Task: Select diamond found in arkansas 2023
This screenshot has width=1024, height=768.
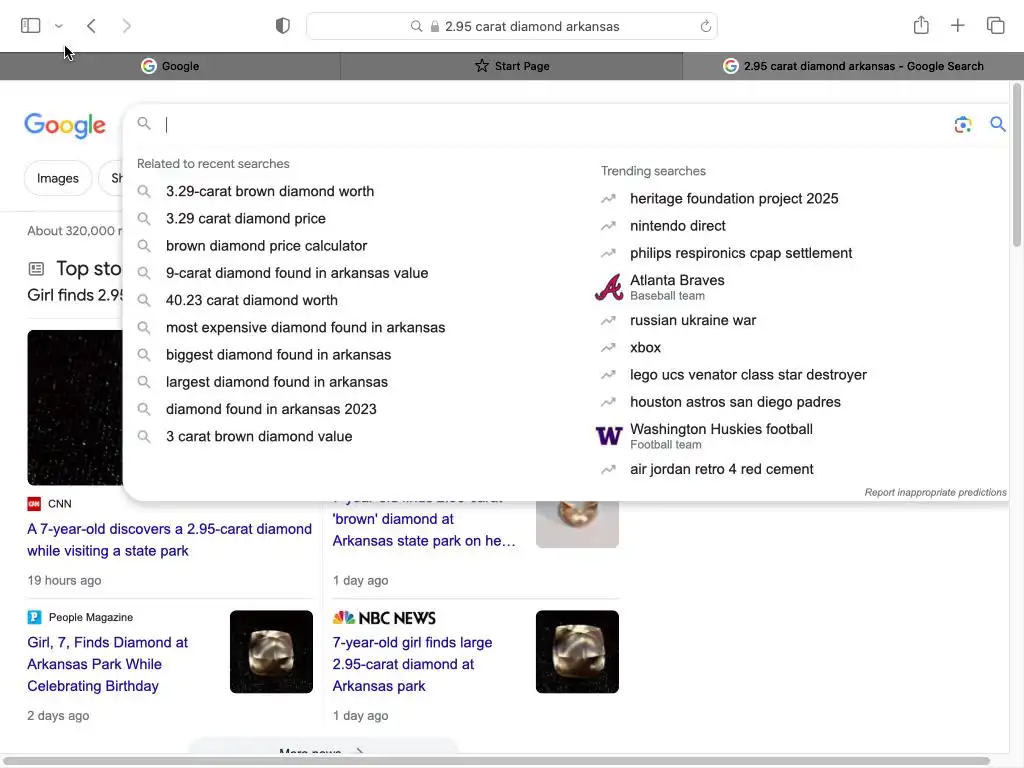Action: pos(271,409)
